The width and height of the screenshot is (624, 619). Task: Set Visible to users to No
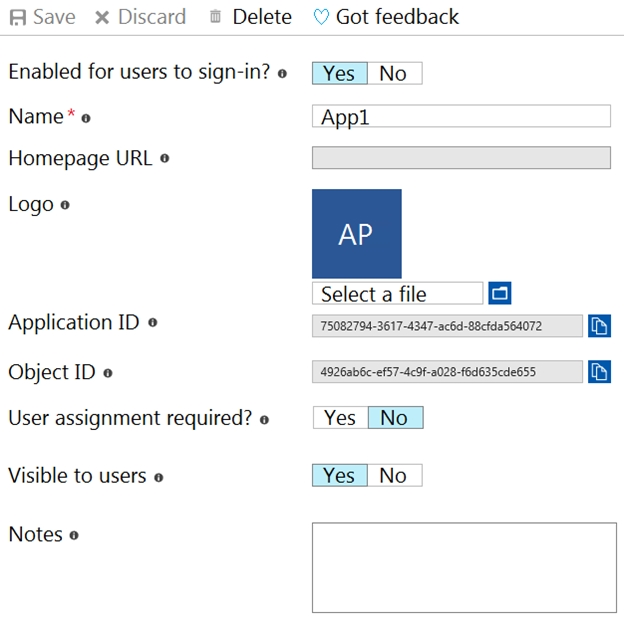coord(393,475)
